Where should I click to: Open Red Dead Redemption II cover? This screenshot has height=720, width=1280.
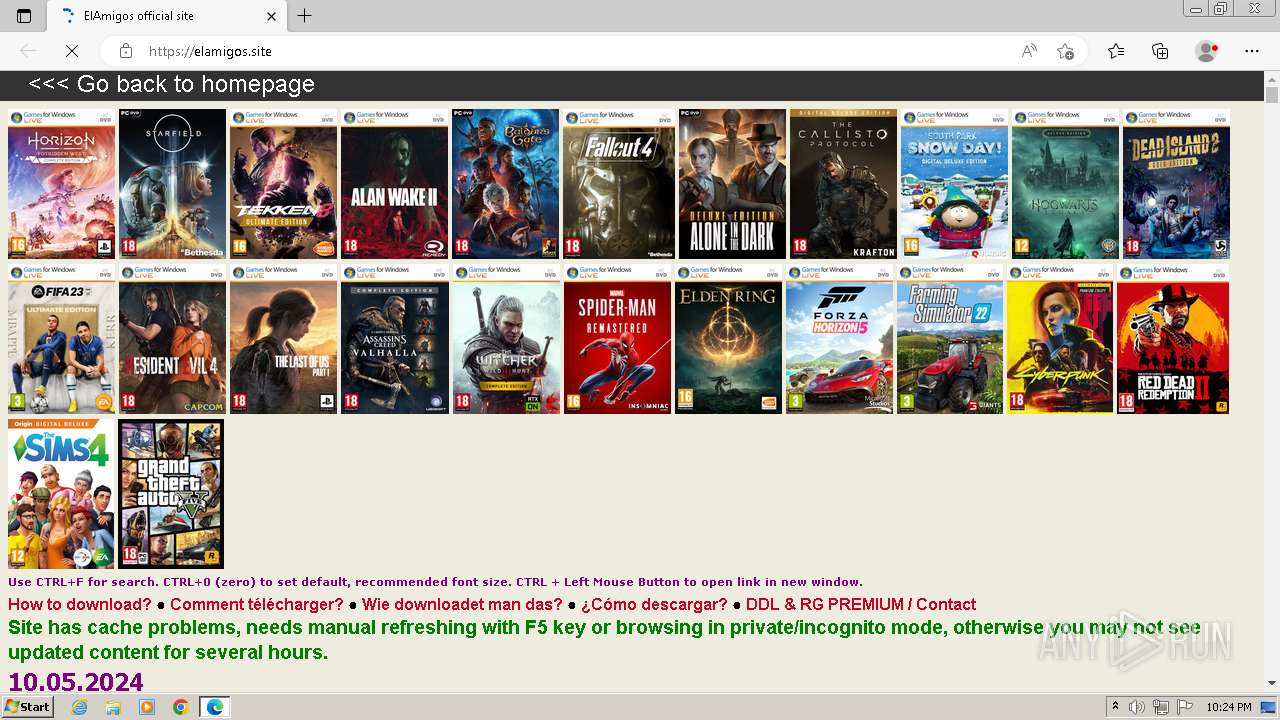(1173, 339)
